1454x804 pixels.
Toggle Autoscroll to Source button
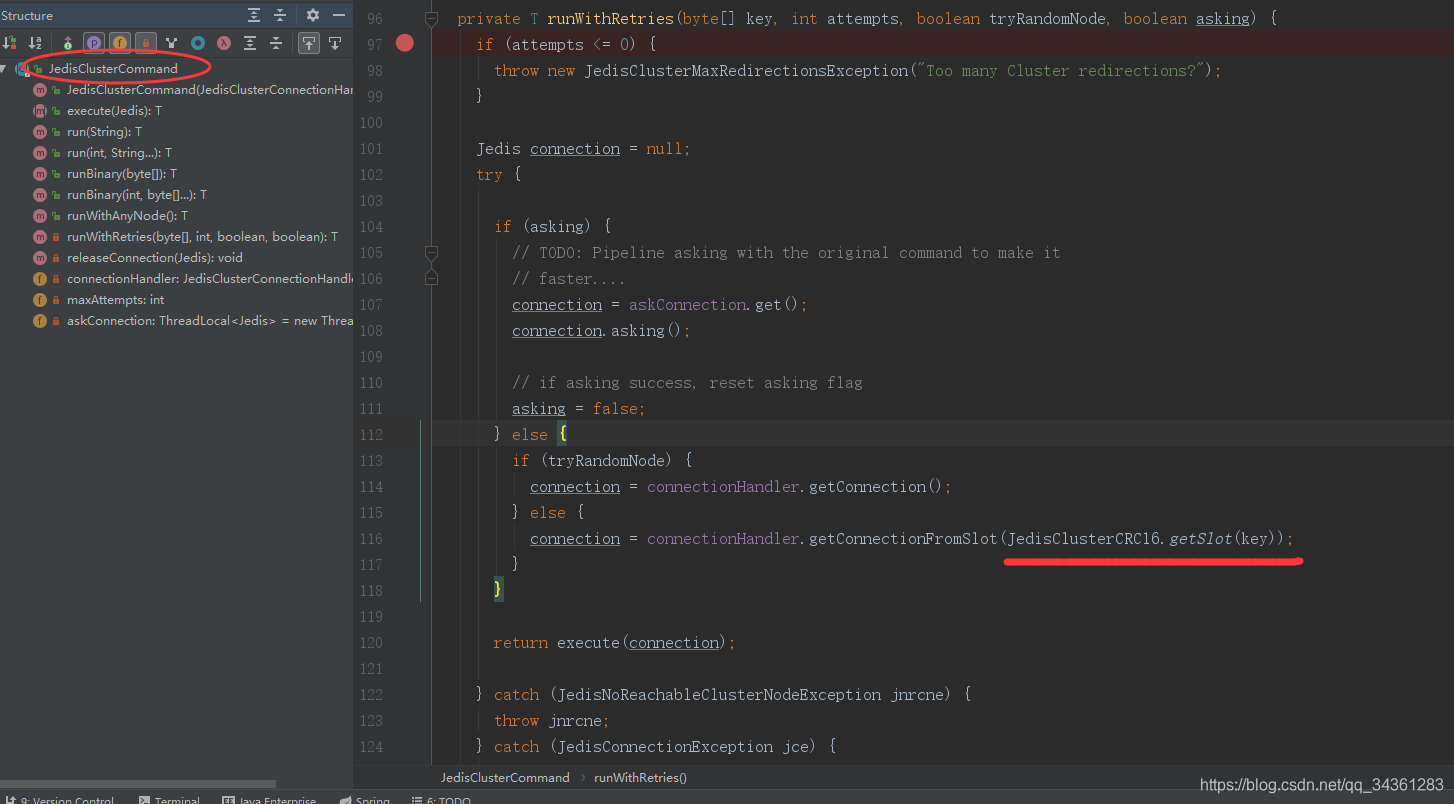[x=309, y=43]
